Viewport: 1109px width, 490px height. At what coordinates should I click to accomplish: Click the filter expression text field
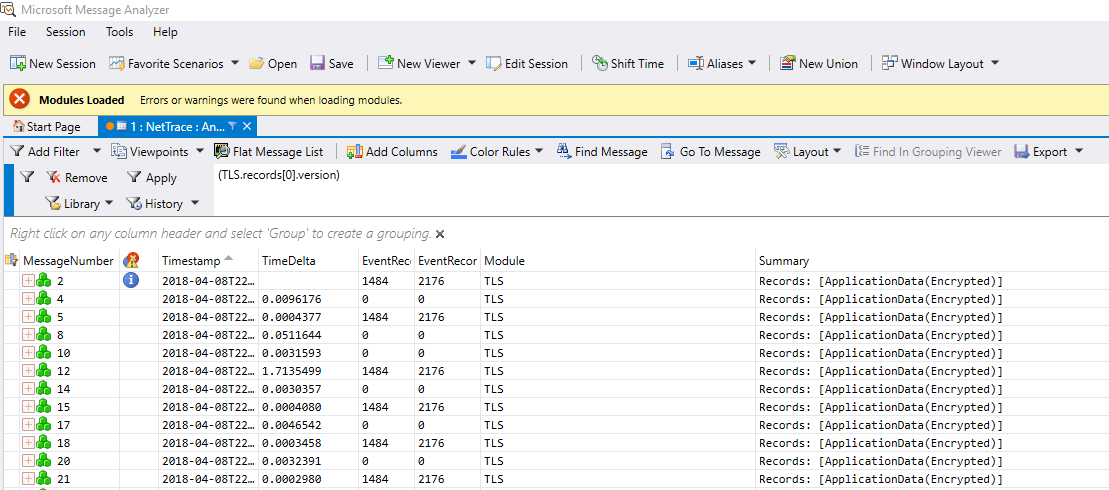tap(661, 189)
